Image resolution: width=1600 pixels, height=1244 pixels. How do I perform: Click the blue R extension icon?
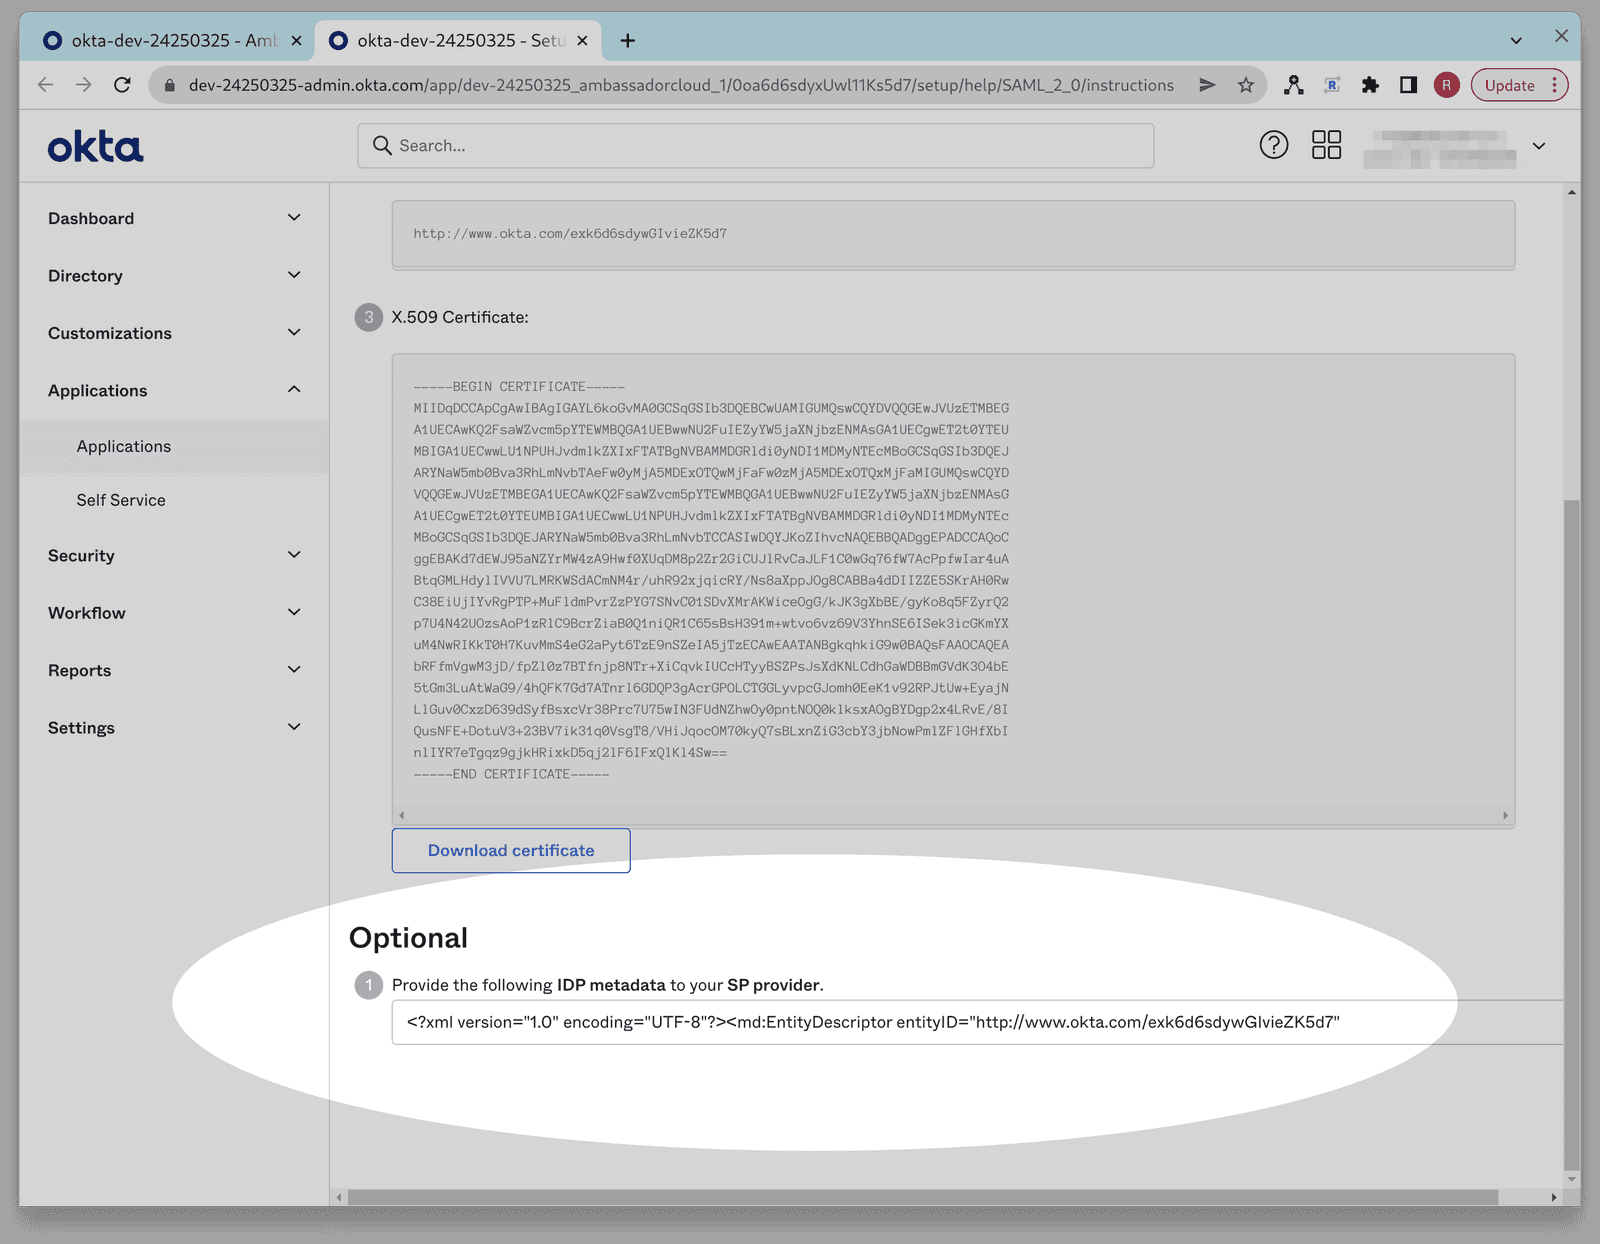coord(1332,85)
